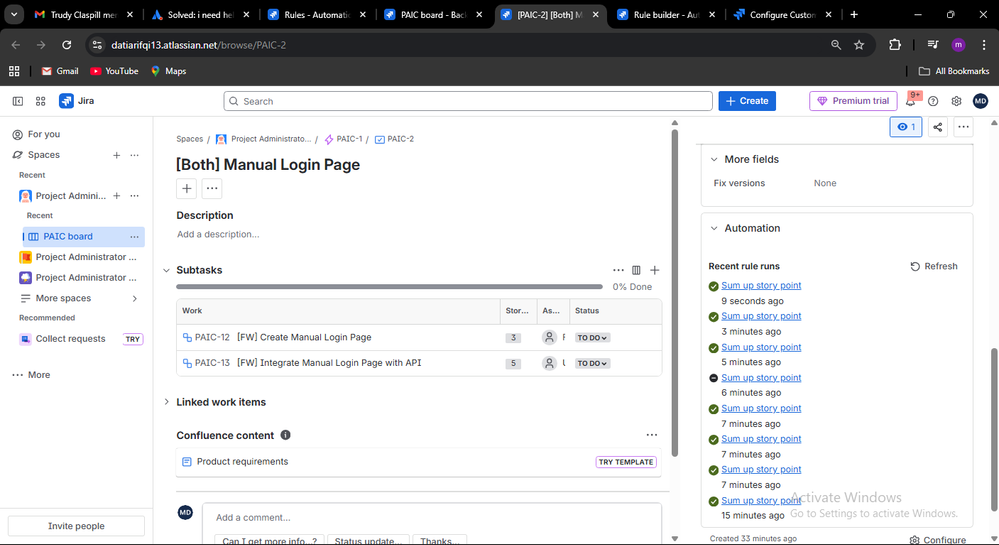Click the plus next to Spaces
The height and width of the screenshot is (545, 999).
pos(117,155)
